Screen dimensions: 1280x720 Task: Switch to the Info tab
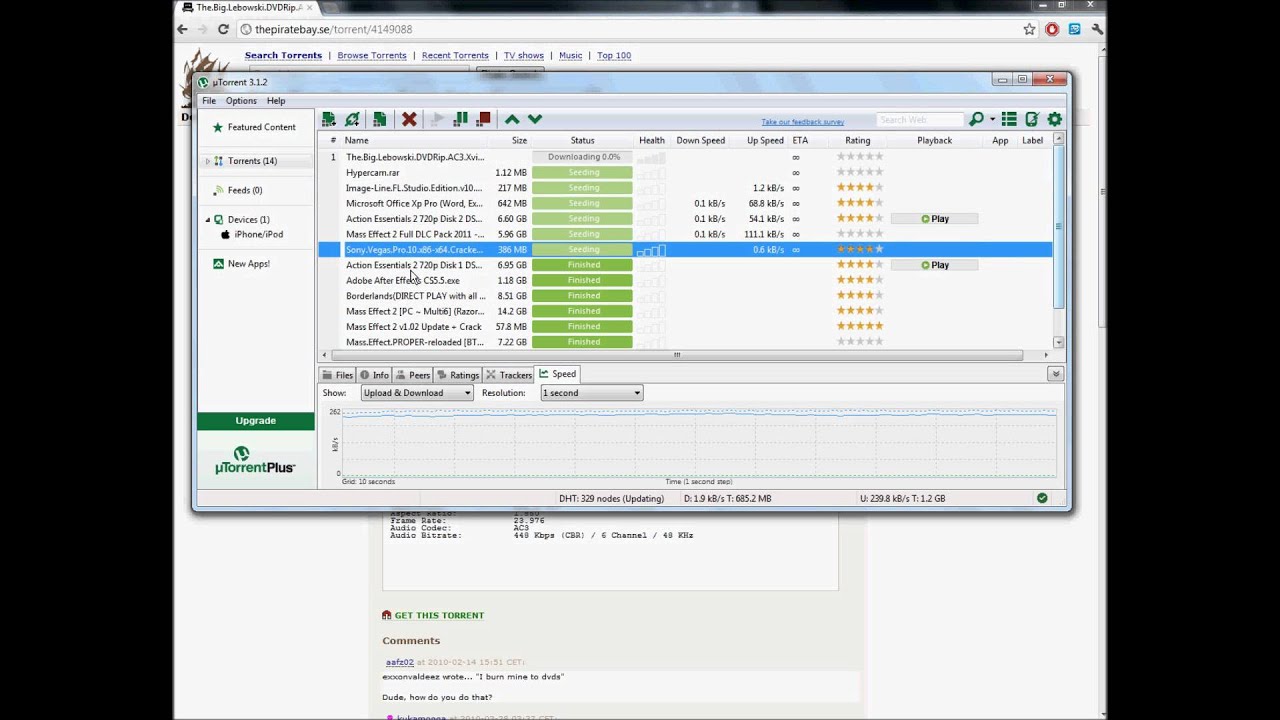click(x=374, y=375)
